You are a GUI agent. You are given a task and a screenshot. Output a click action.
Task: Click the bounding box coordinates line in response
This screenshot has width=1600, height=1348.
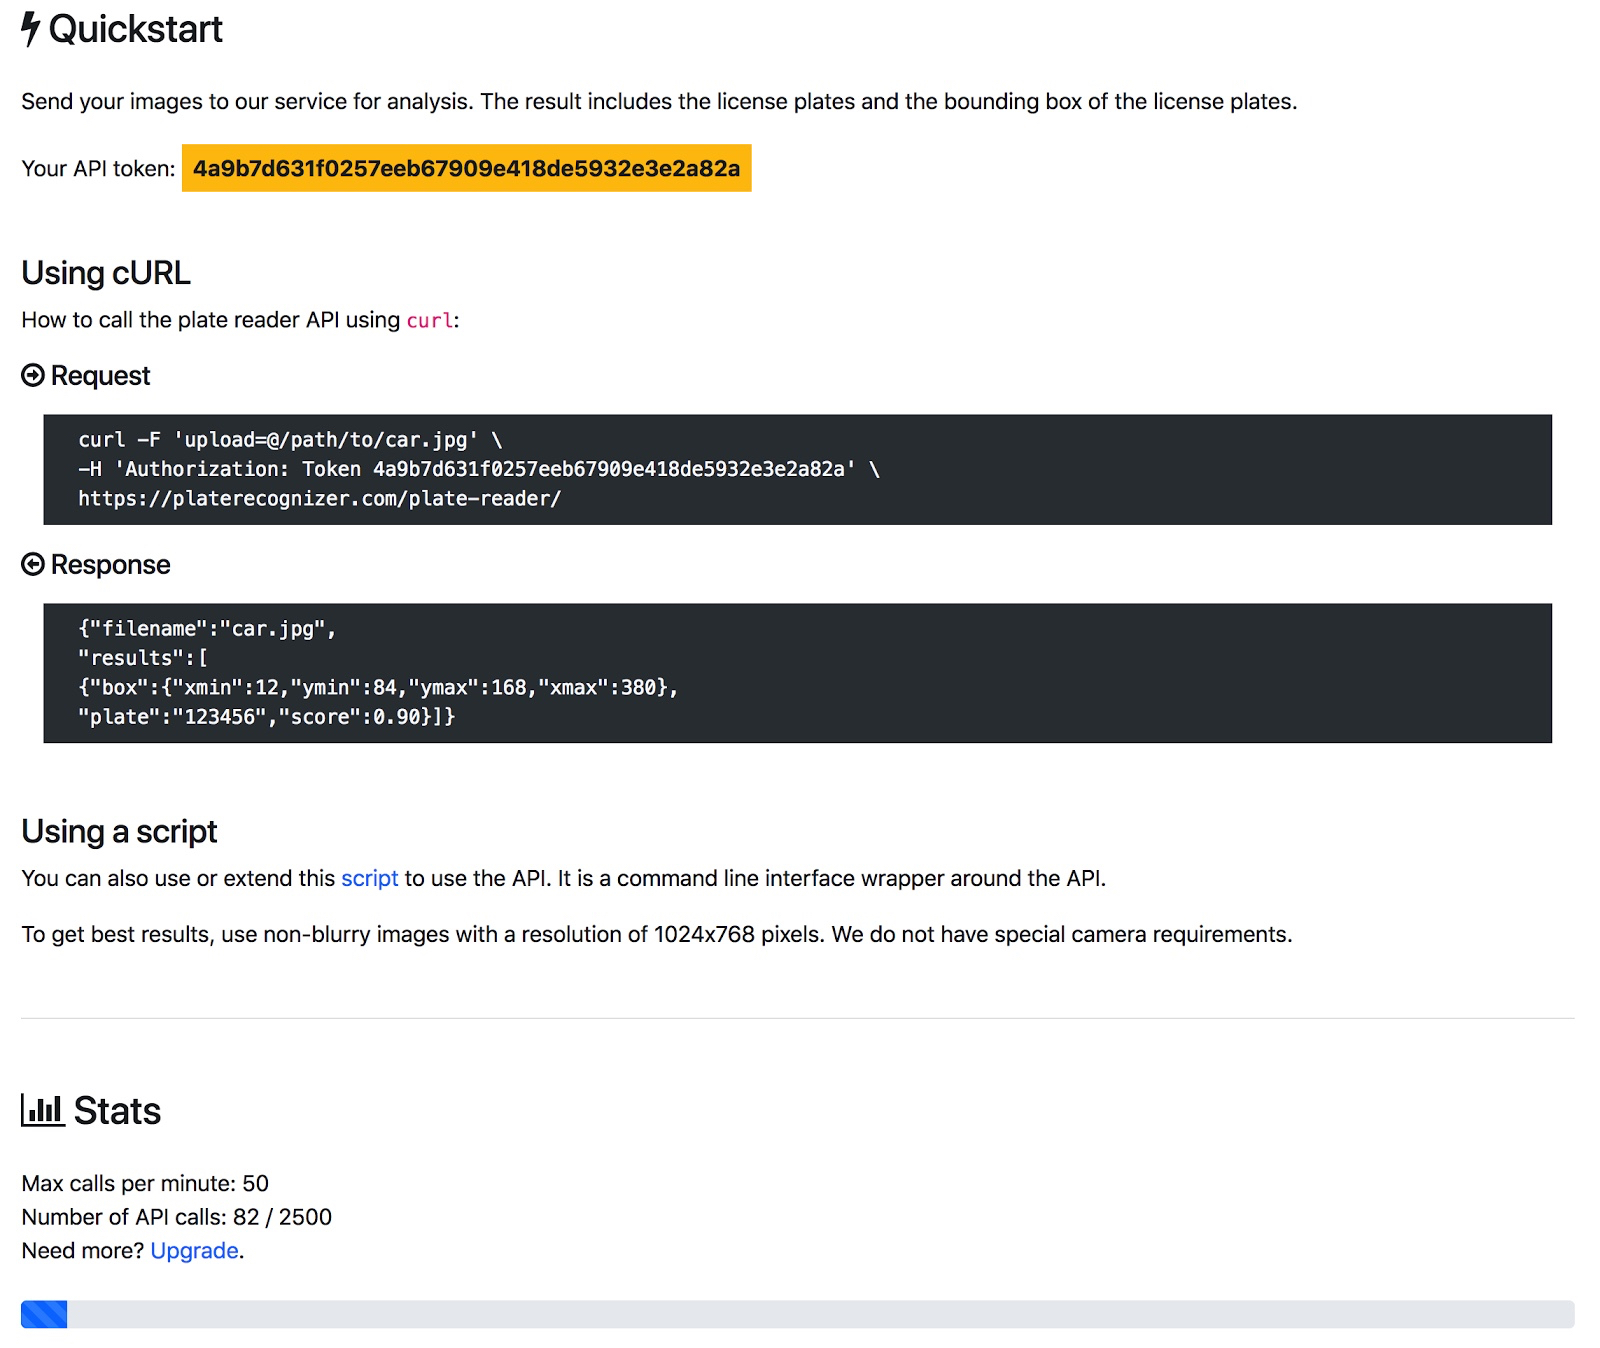[378, 687]
